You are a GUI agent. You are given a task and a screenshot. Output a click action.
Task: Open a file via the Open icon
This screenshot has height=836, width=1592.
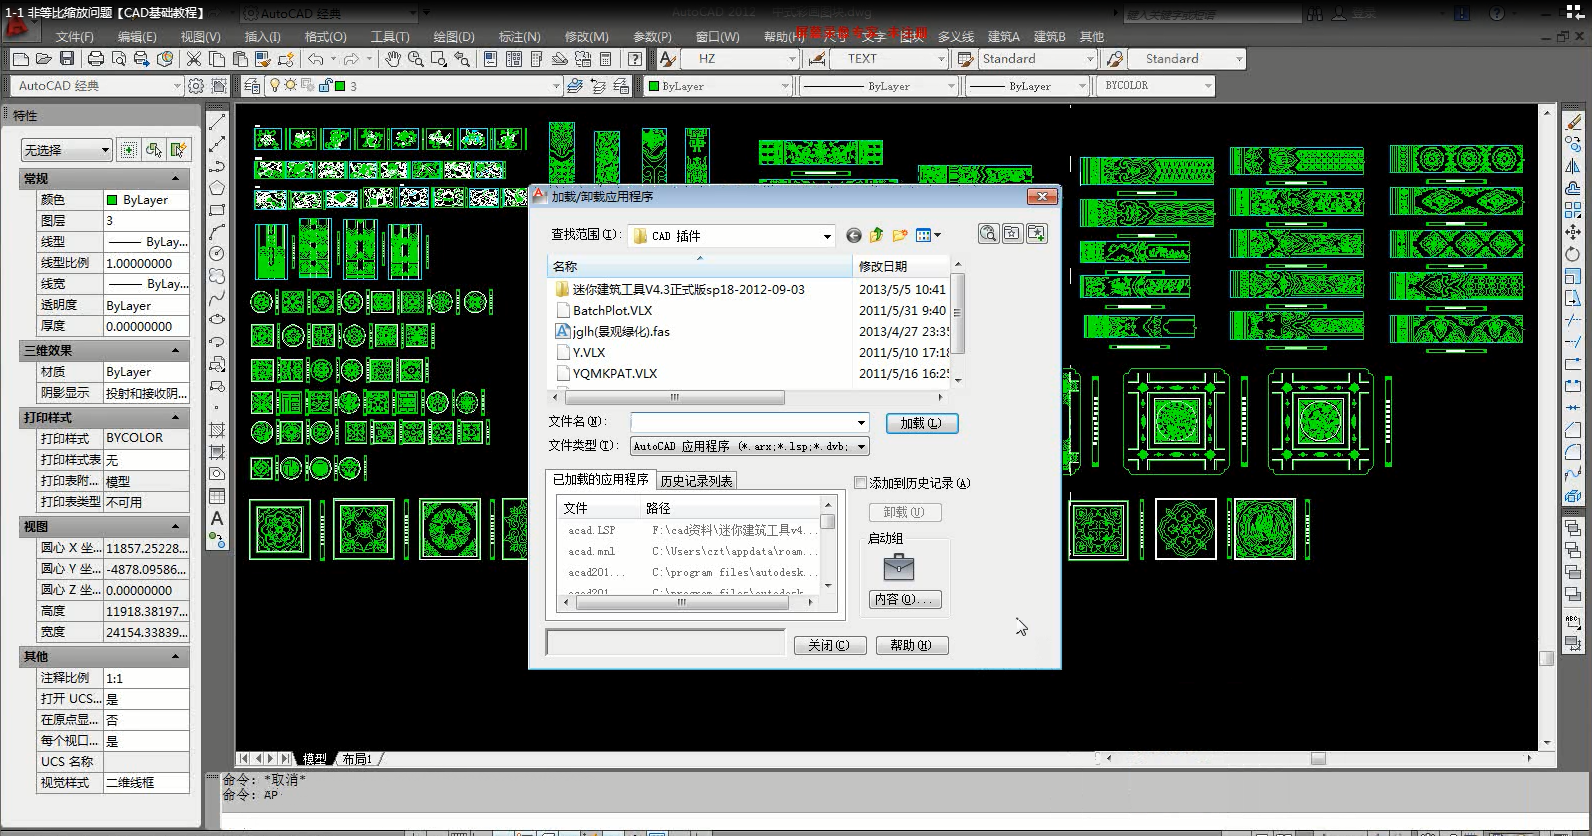pyautogui.click(x=43, y=59)
